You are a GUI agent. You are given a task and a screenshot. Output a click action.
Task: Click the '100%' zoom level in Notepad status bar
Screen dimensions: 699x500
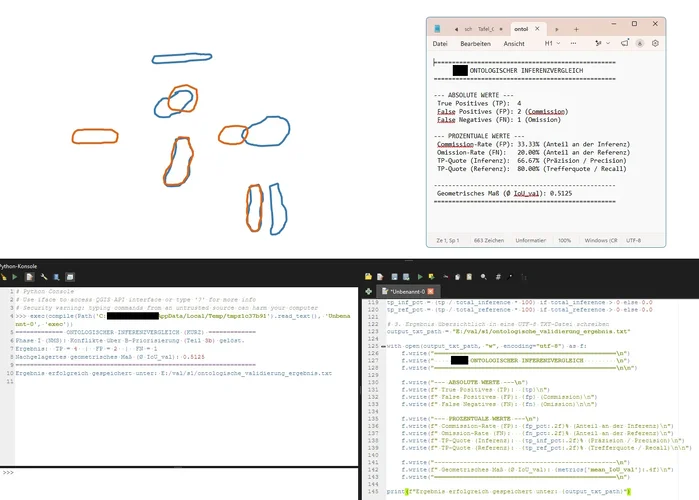coord(564,240)
